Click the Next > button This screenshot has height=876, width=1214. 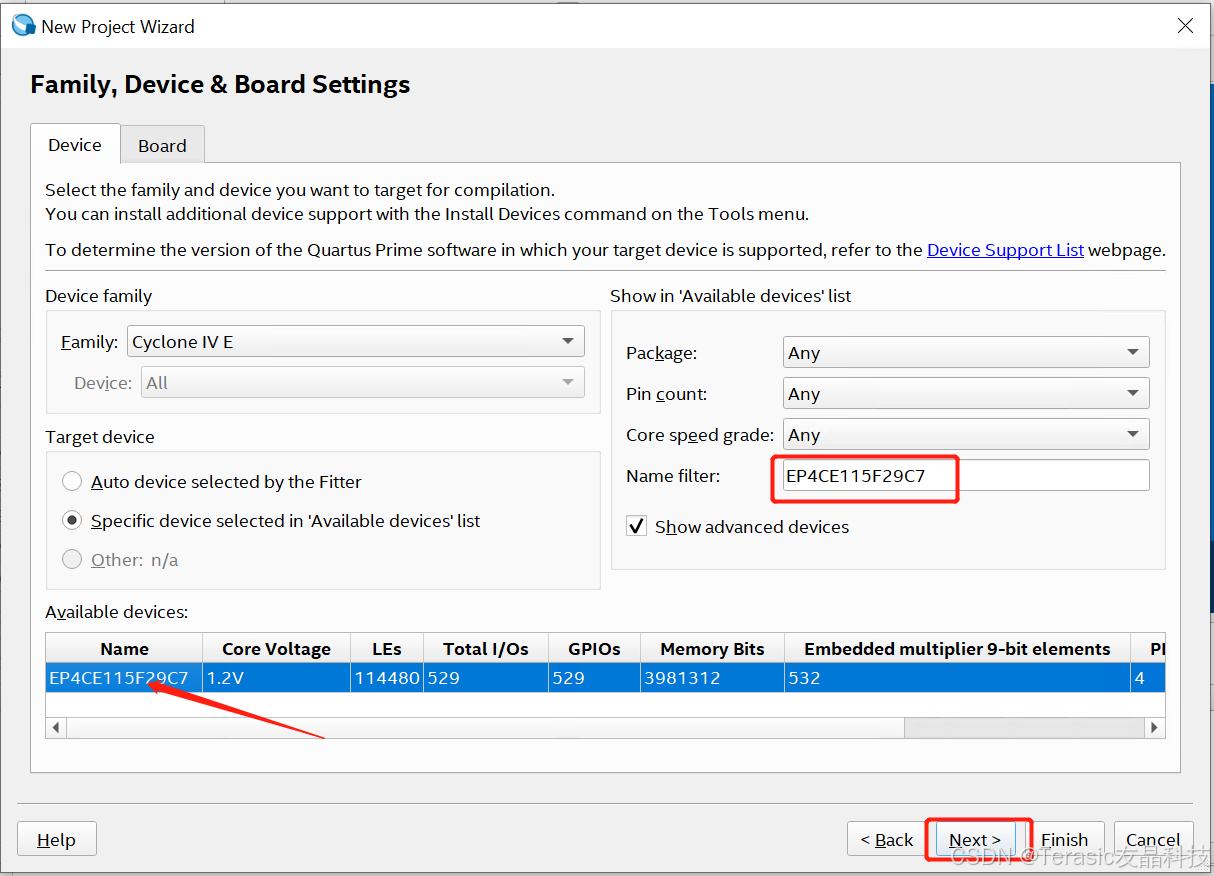tap(975, 839)
